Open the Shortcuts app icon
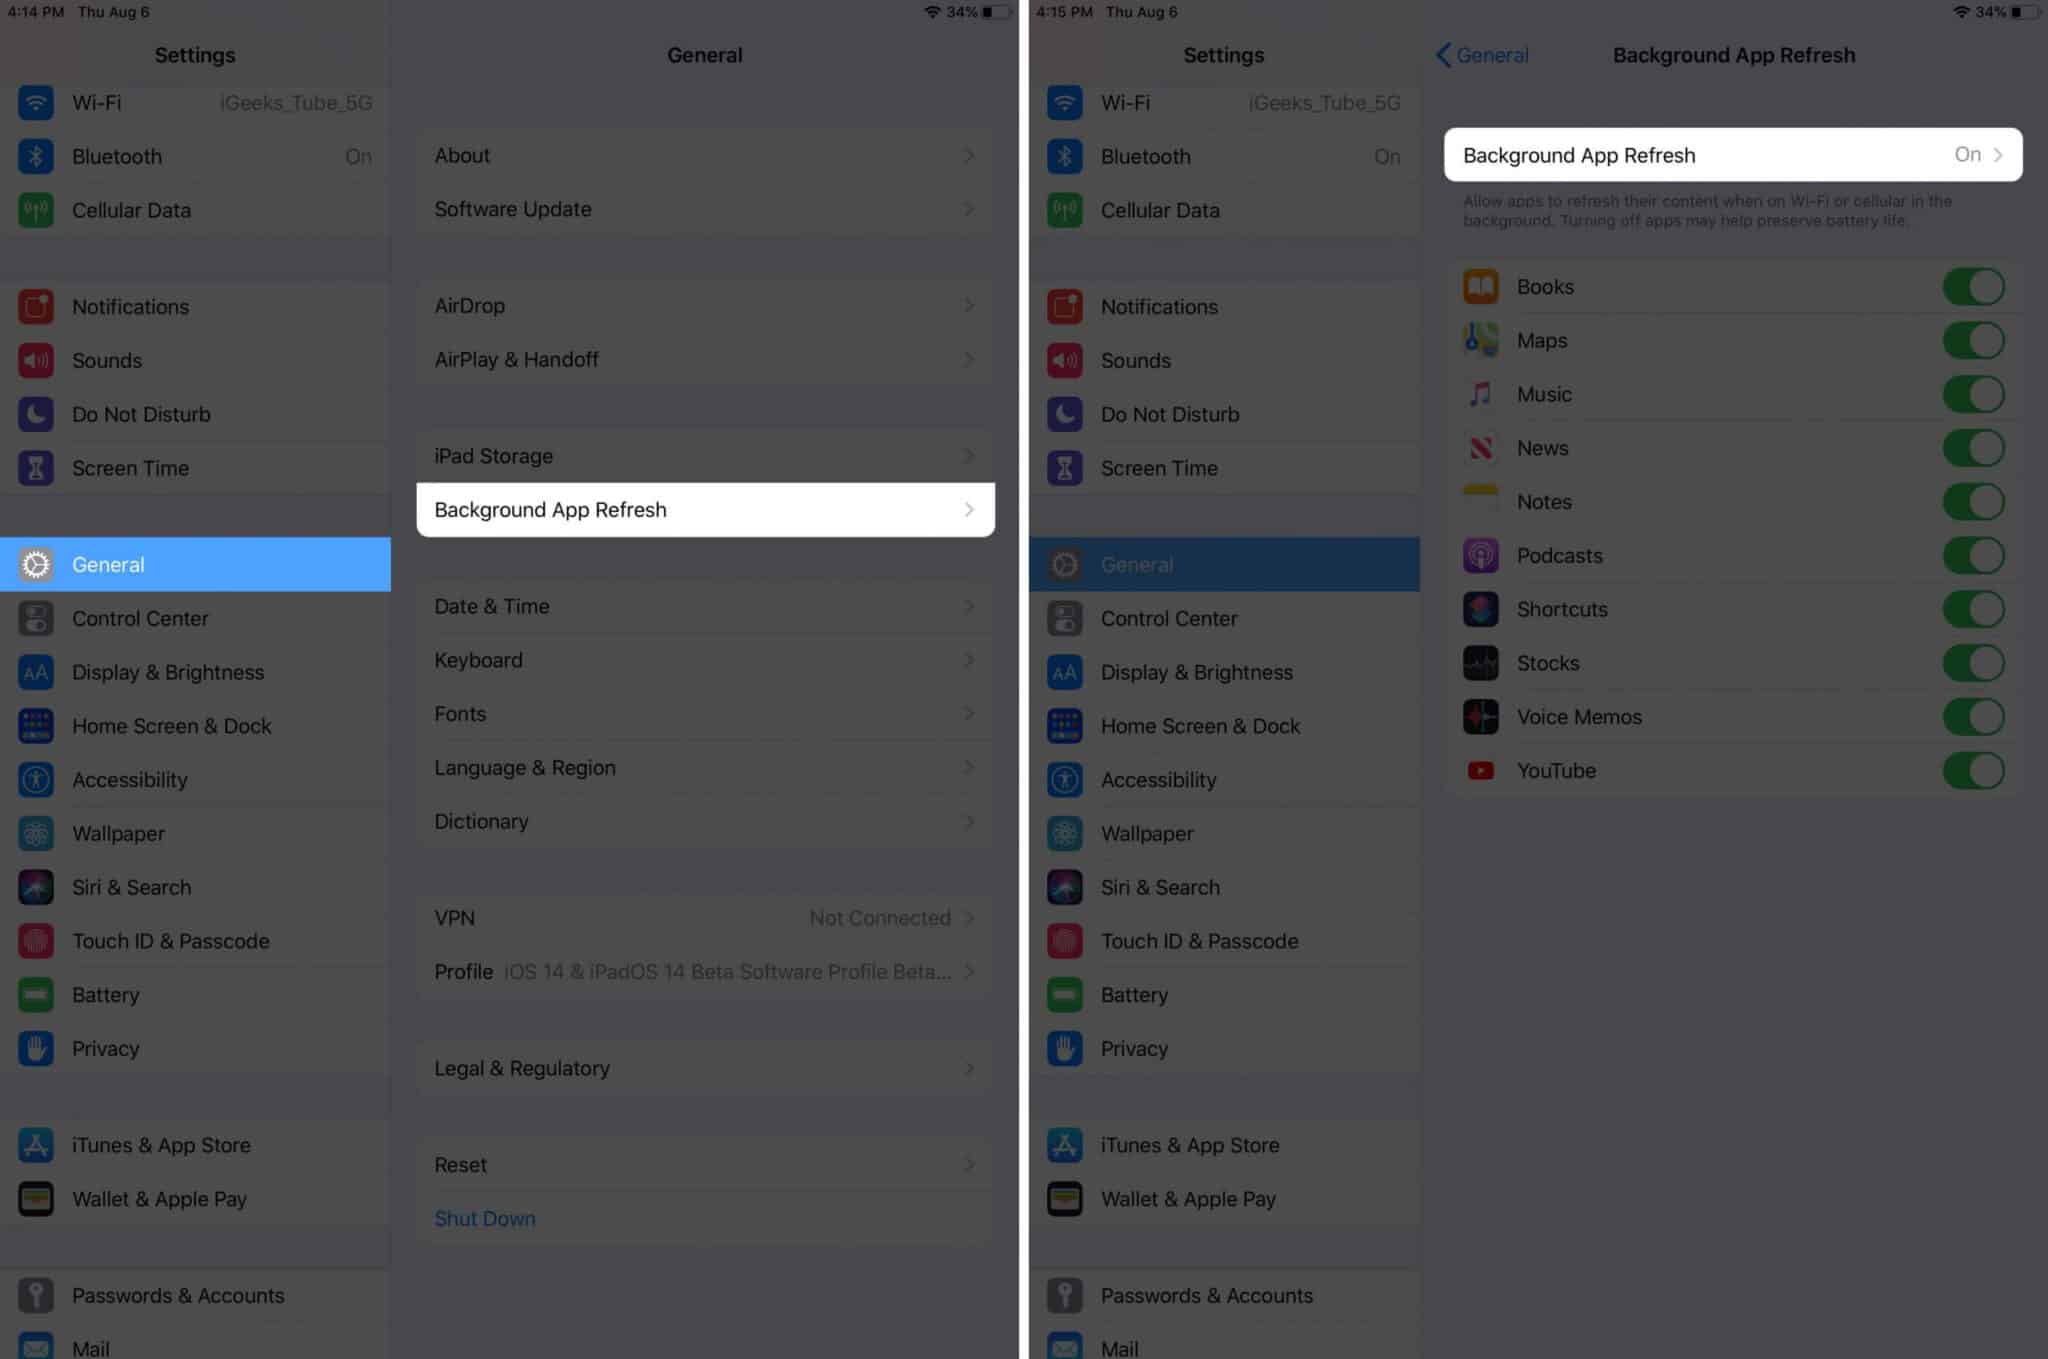 point(1483,608)
